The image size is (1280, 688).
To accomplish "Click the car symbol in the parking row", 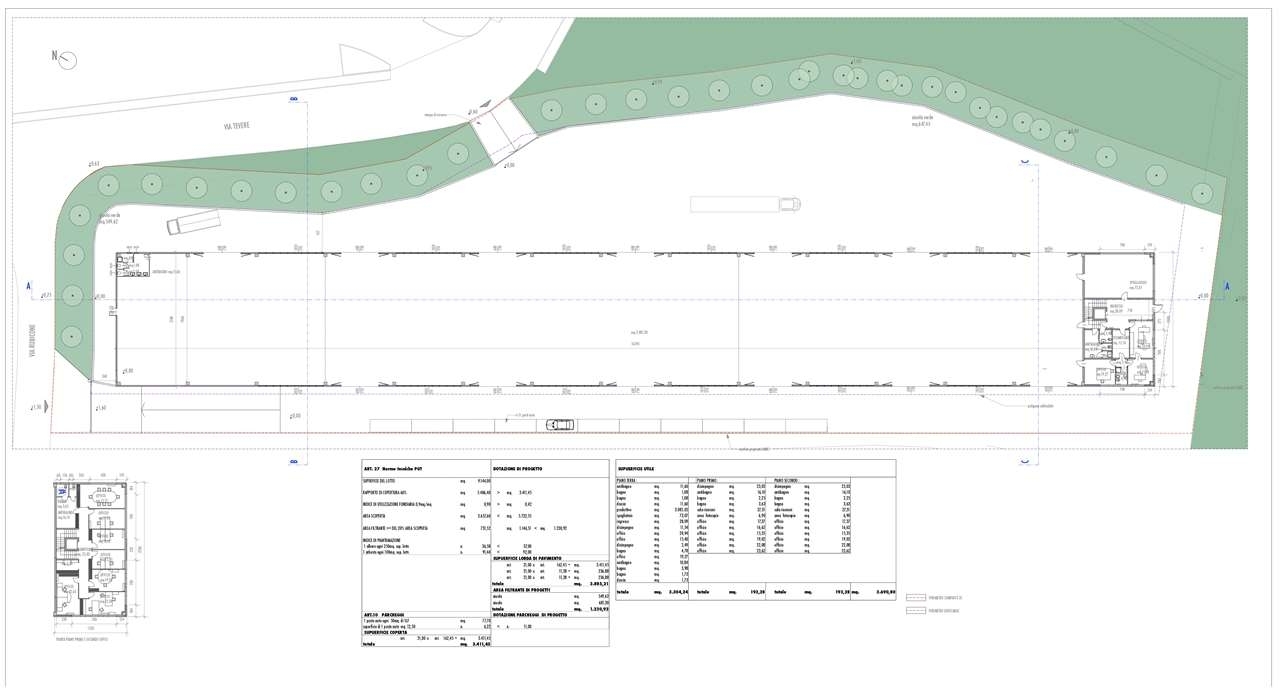I will [560, 425].
